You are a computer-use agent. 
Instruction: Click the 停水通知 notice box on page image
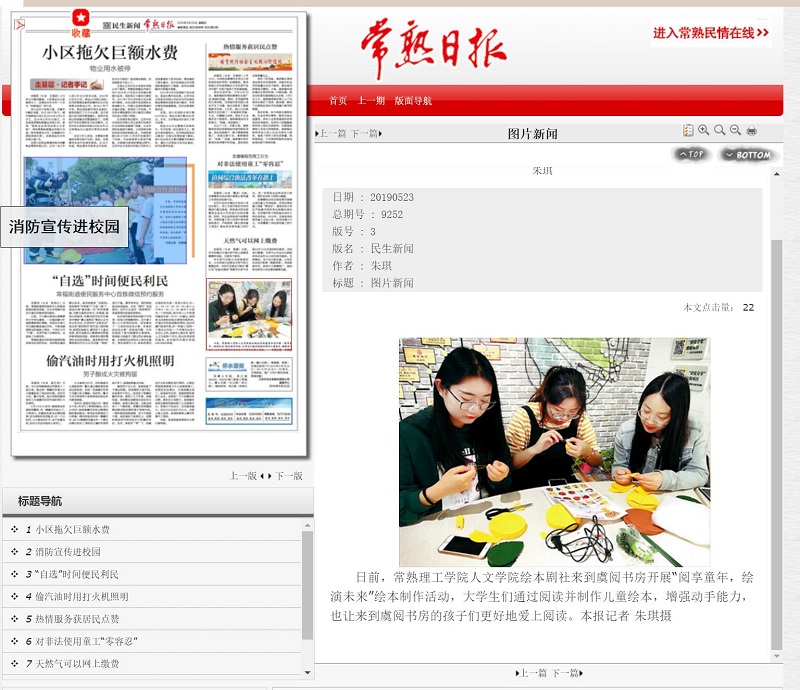coord(249,375)
